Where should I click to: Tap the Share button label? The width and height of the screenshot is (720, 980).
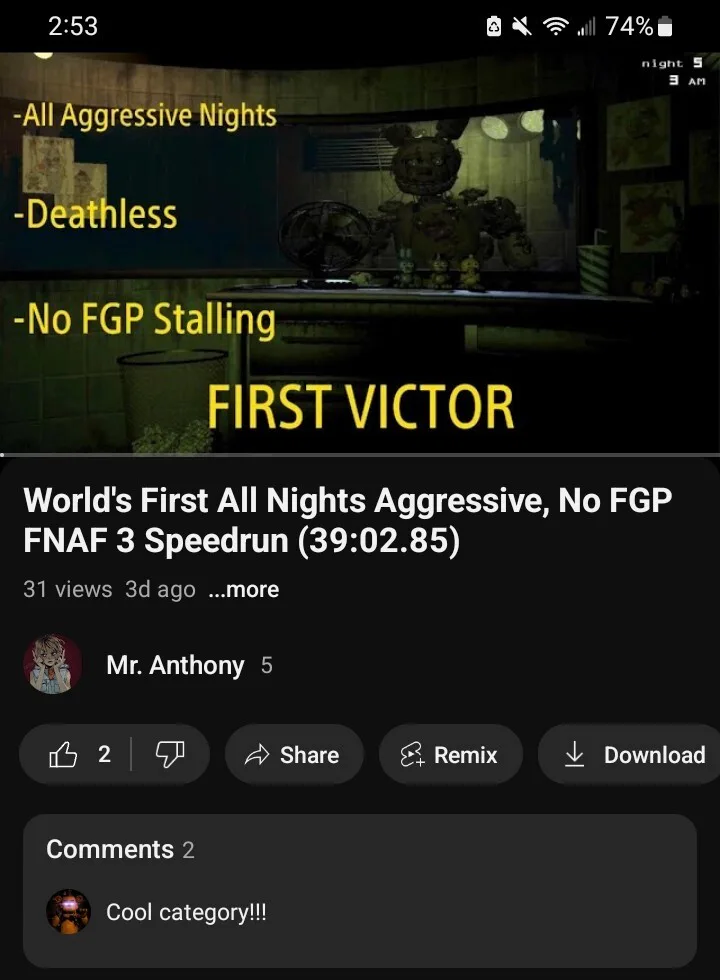309,755
